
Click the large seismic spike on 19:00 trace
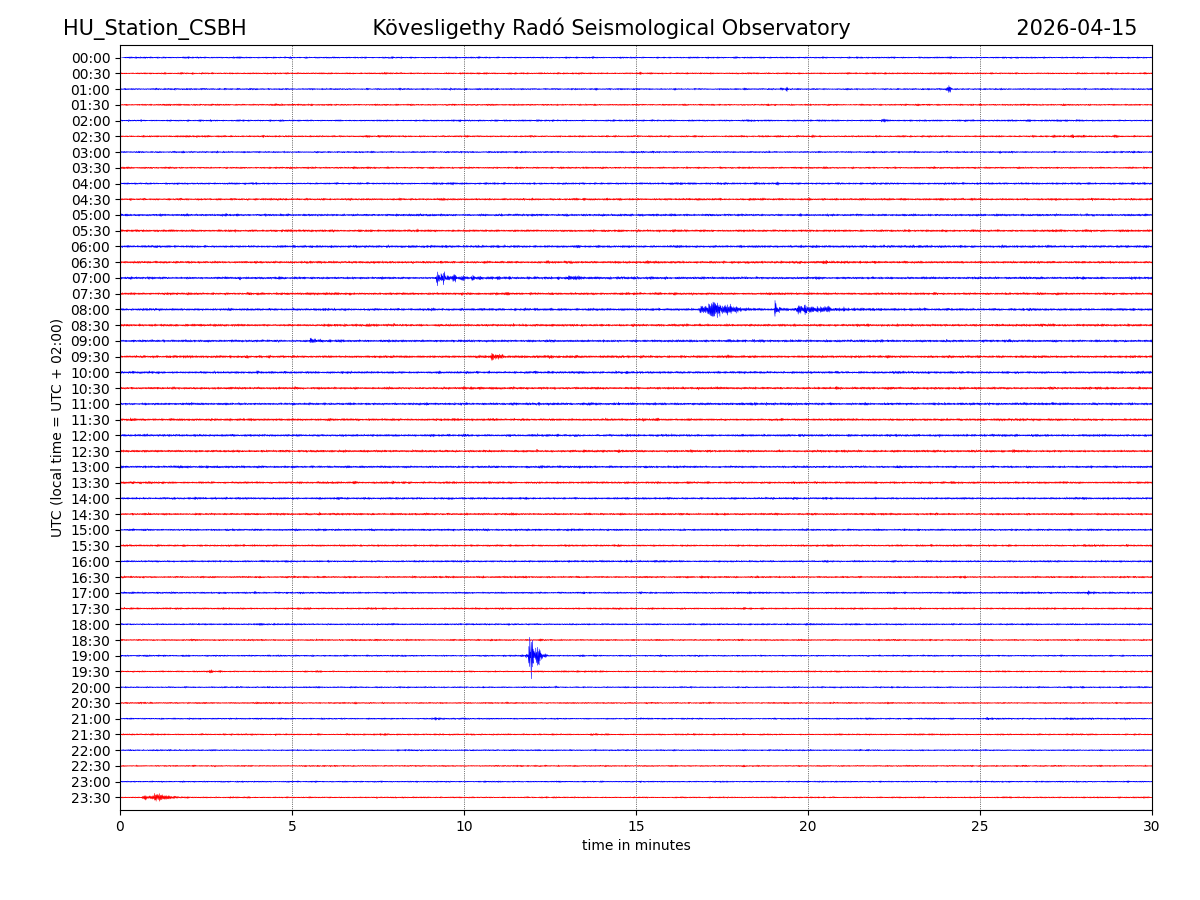coord(532,656)
